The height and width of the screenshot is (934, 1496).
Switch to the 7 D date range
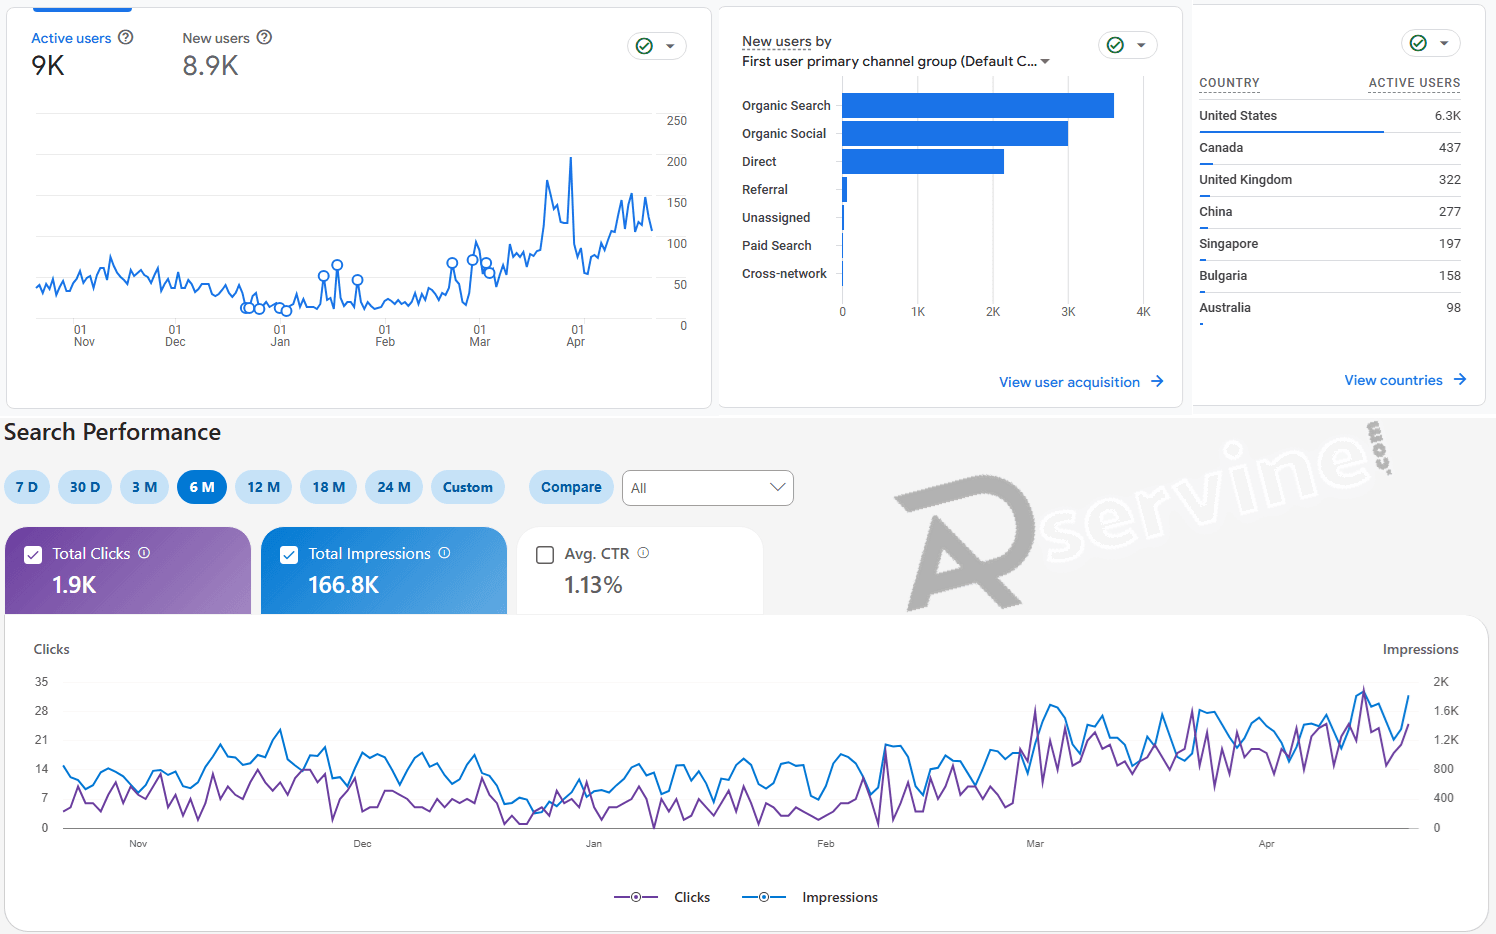point(27,487)
